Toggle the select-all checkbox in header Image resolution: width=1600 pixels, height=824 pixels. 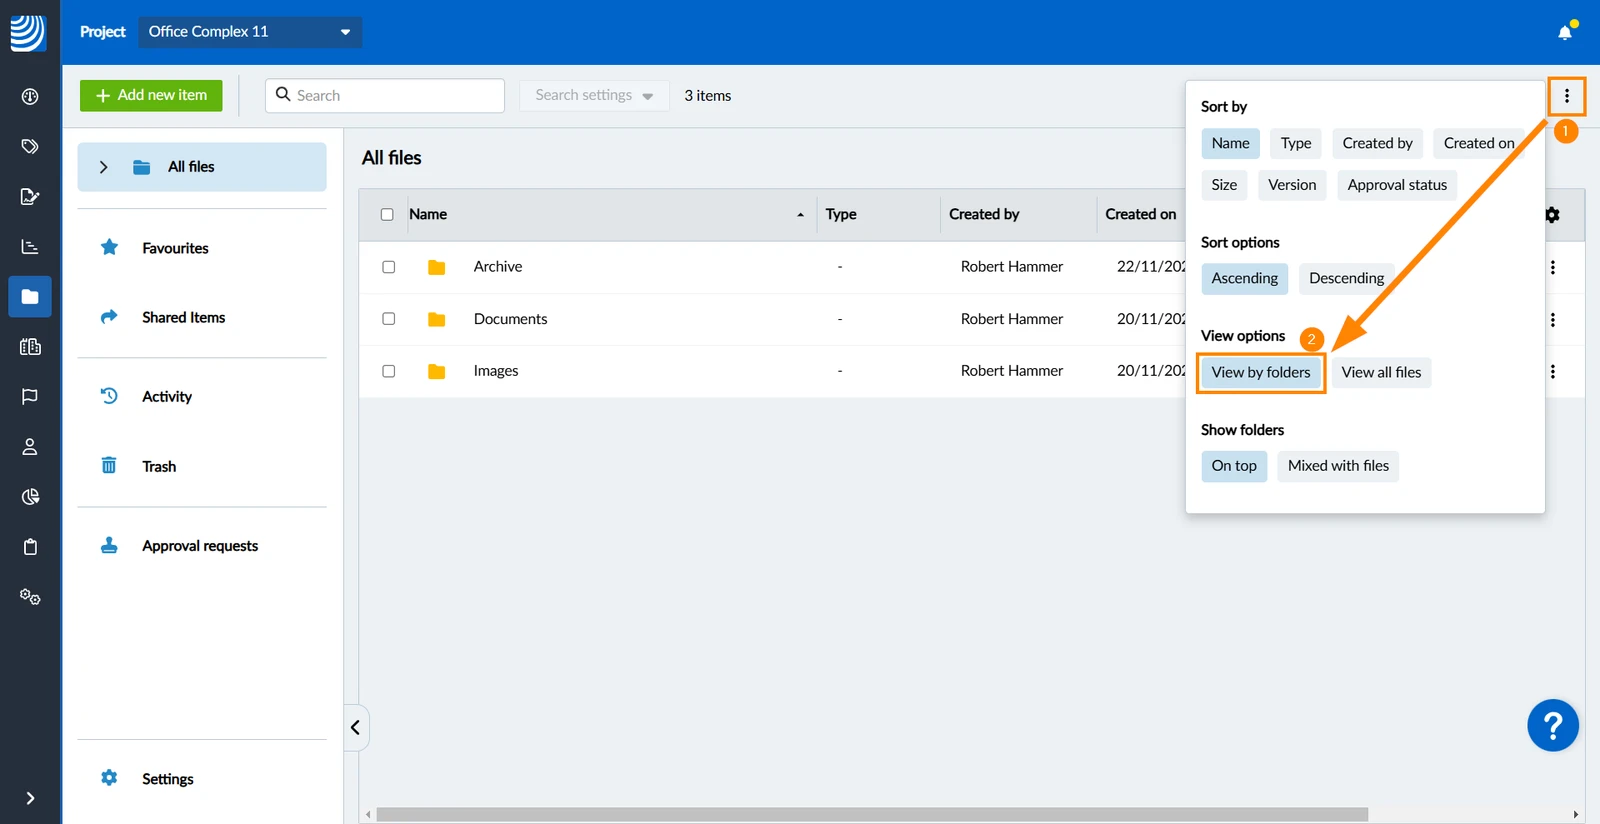coord(387,215)
